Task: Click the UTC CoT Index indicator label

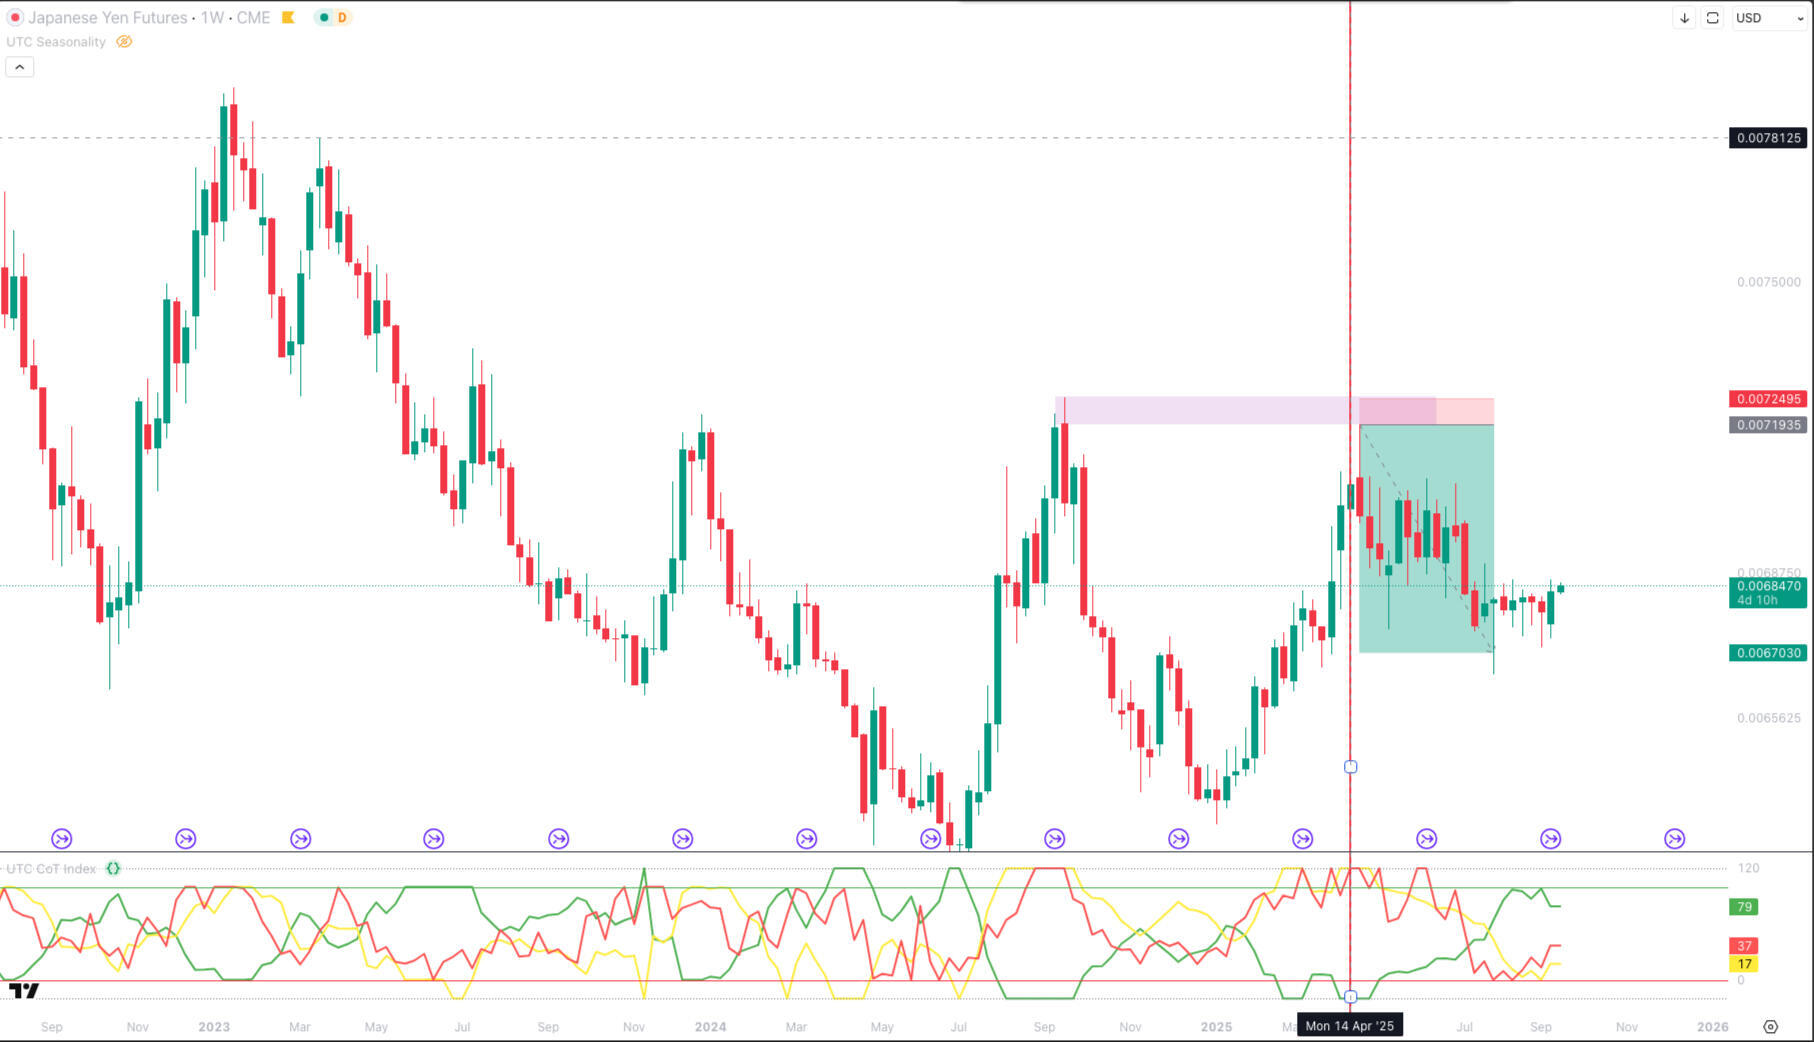Action: pos(52,869)
